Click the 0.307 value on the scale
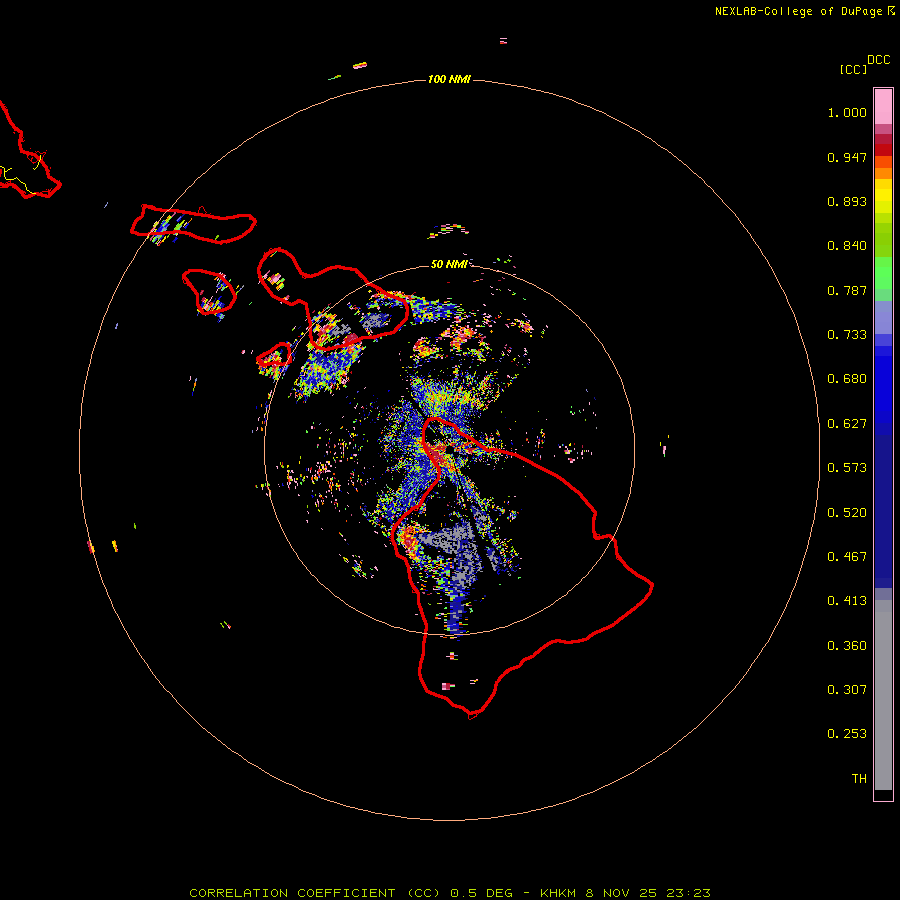Viewport: 900px width, 900px height. (x=847, y=690)
